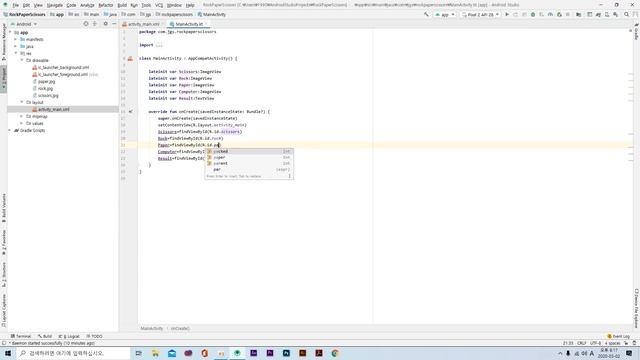This screenshot has width=640, height=360.
Task: Open the Sync Project with Gradle icon
Action: coord(598,14)
